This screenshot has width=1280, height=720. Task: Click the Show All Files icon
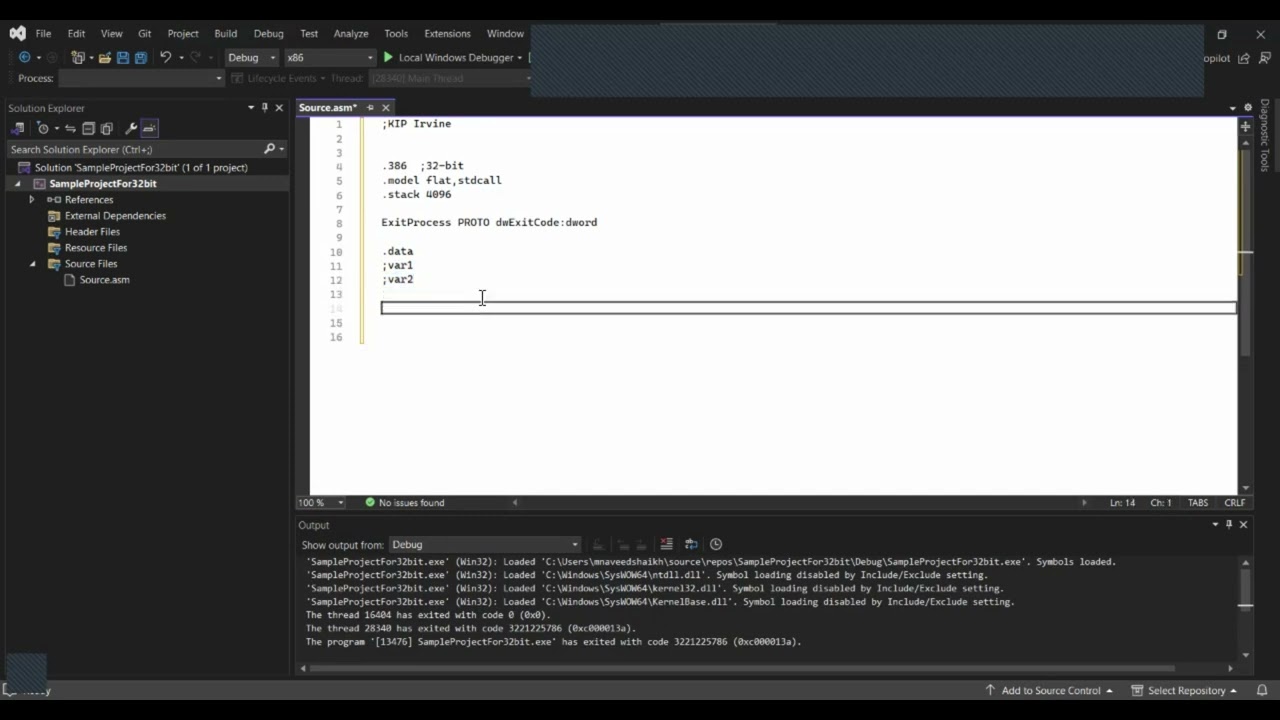click(x=106, y=128)
